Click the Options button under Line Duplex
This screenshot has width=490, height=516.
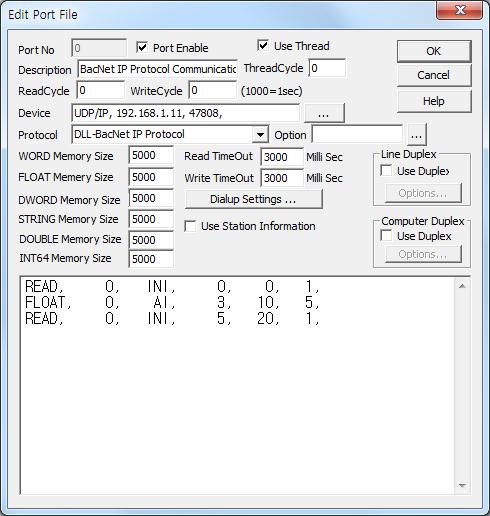tap(423, 193)
